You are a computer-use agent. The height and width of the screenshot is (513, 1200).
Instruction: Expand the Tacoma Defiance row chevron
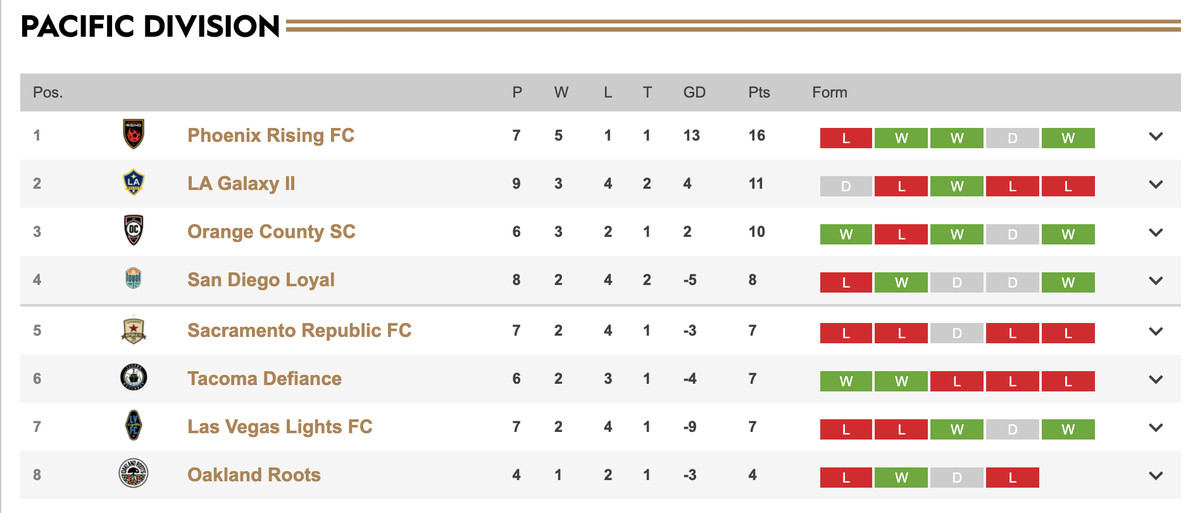coord(1156,380)
